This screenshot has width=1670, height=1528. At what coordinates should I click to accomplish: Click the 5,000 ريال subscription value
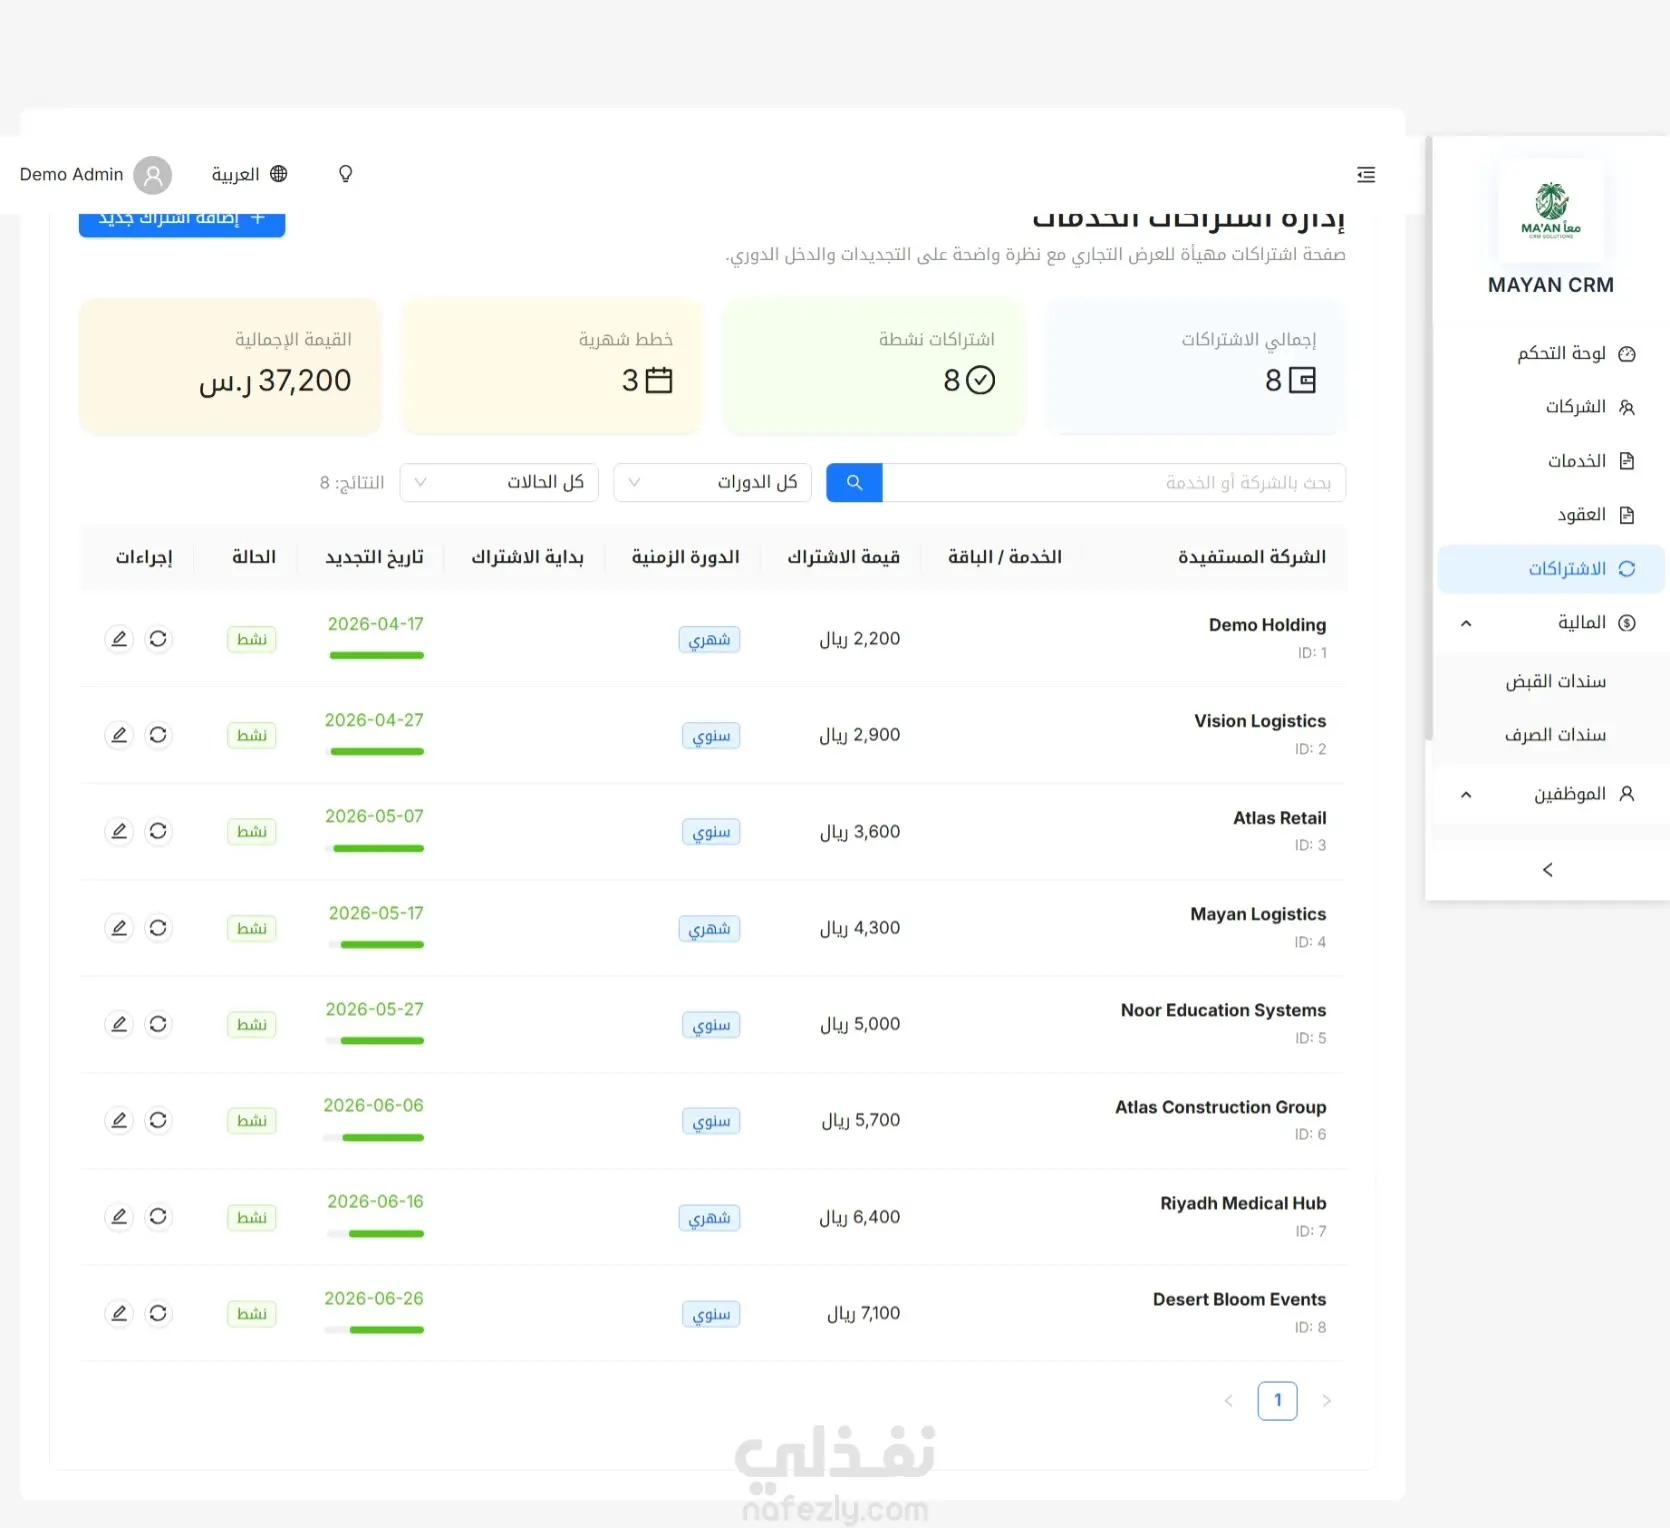point(860,1024)
